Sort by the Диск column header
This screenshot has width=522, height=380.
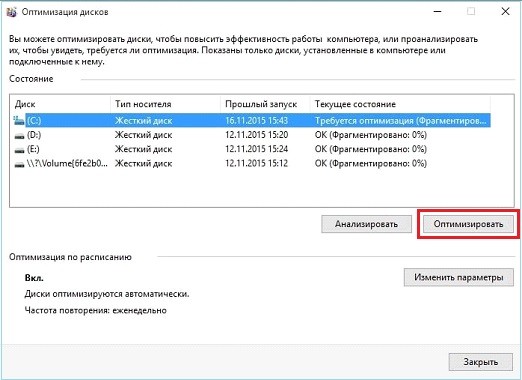(x=60, y=104)
